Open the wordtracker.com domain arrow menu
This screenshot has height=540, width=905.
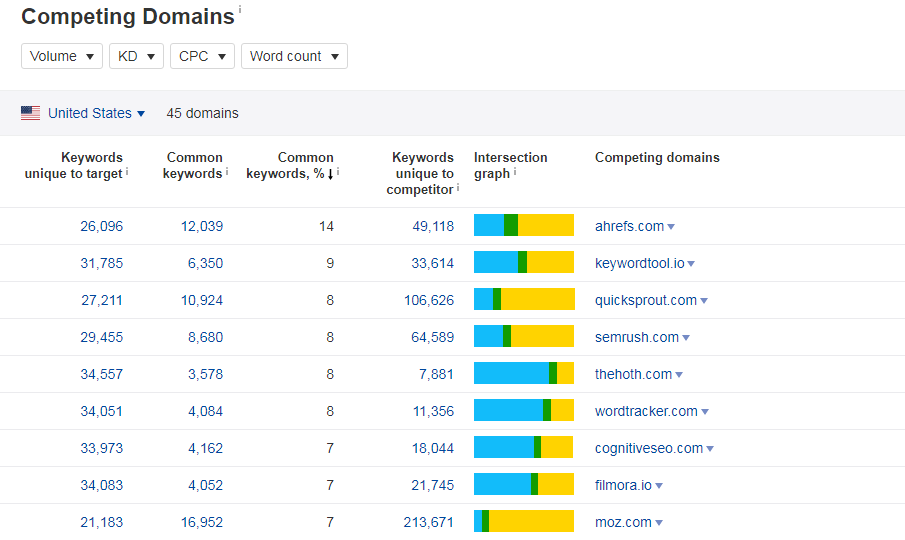(x=705, y=411)
